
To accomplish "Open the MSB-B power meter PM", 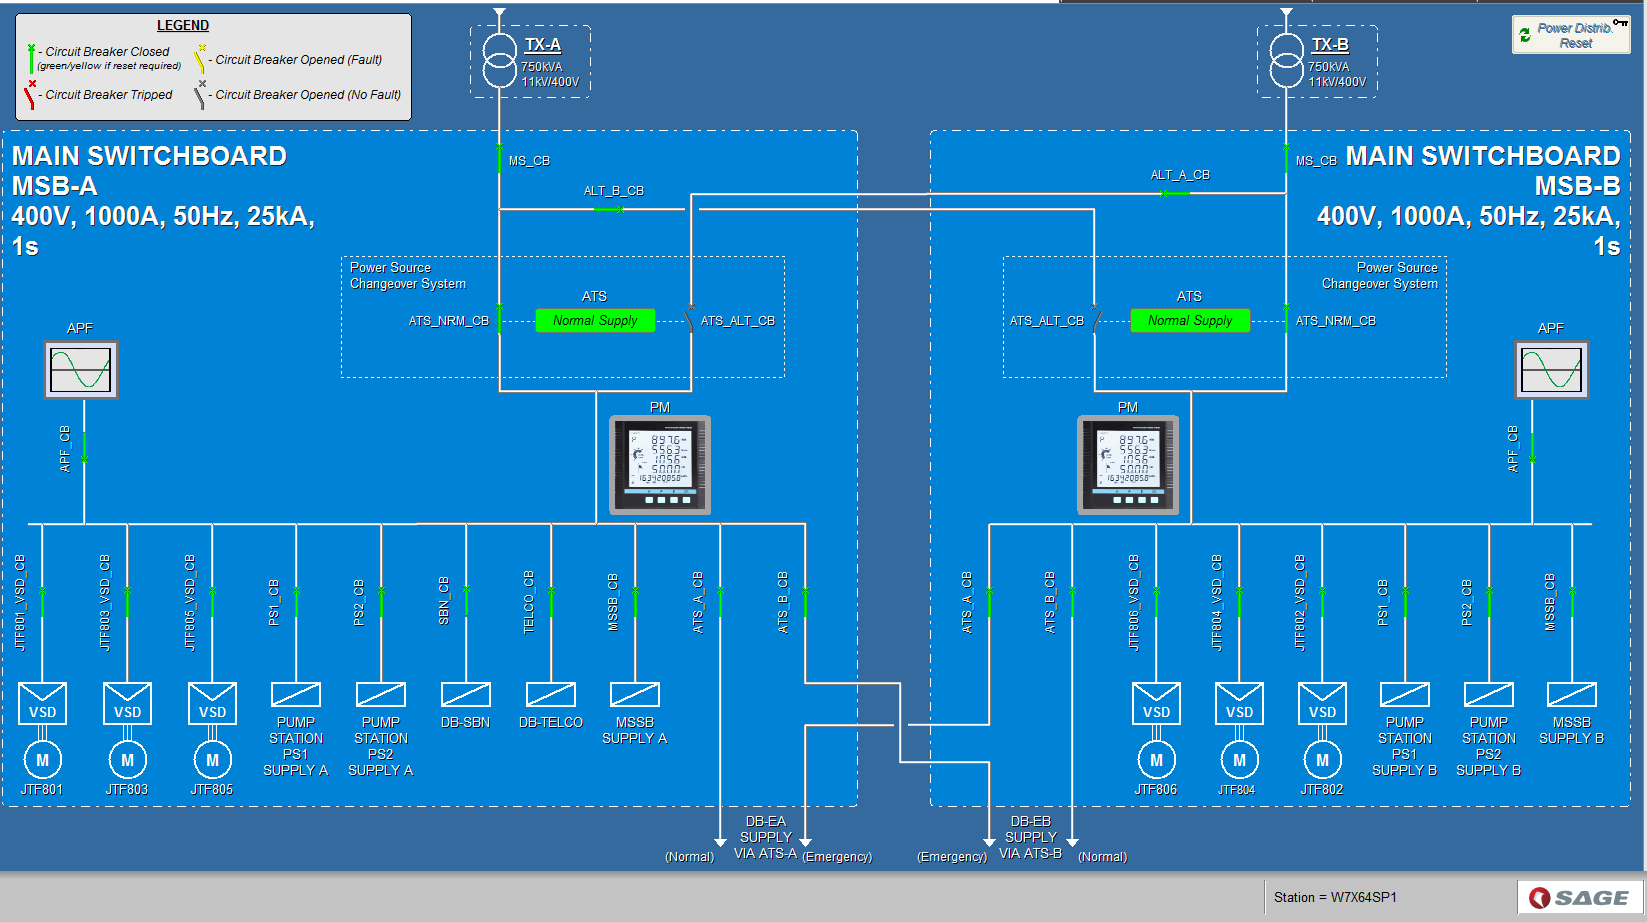I will [1128, 466].
